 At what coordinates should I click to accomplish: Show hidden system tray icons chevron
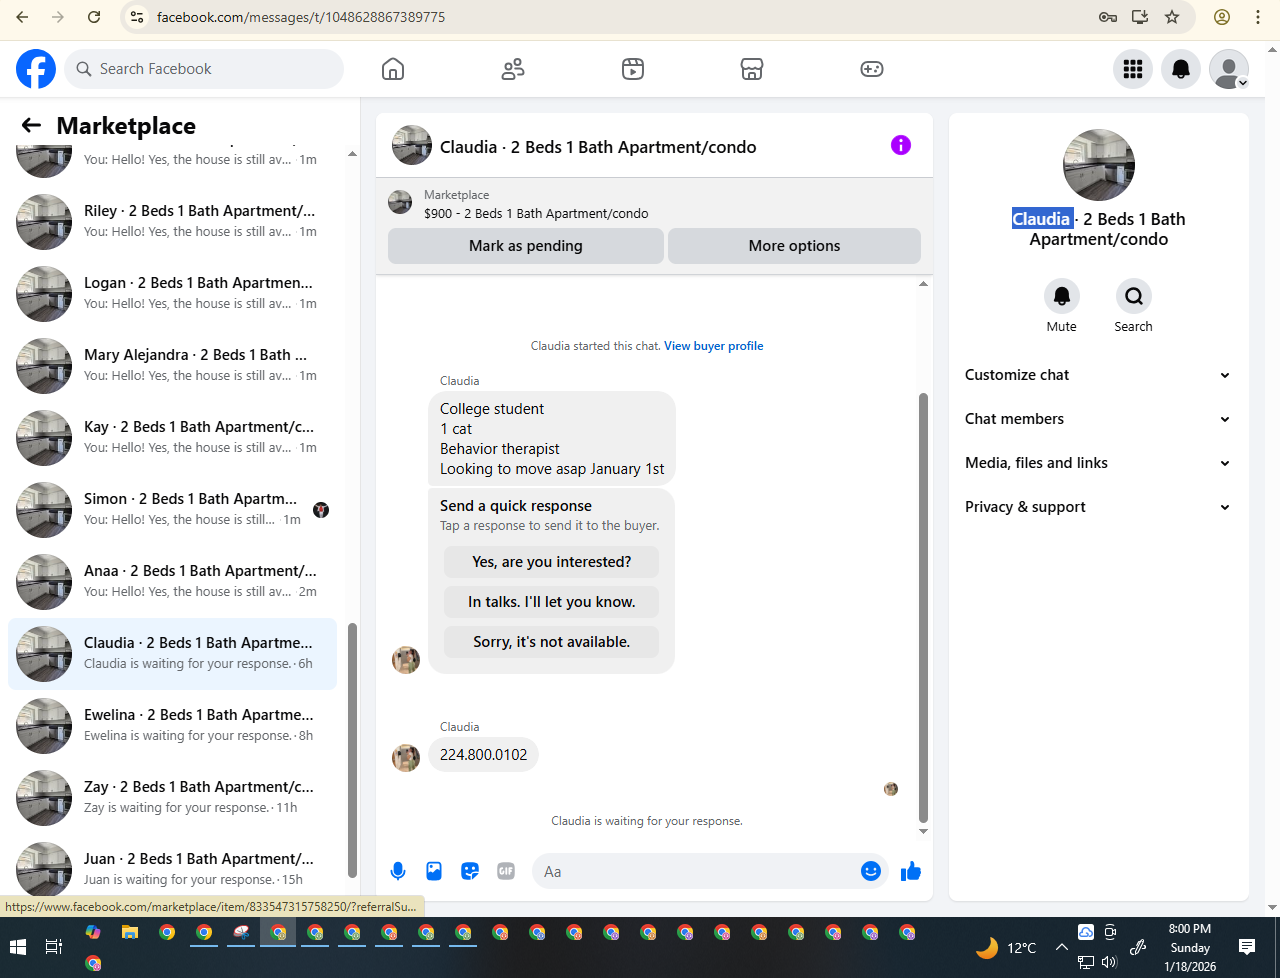click(x=1060, y=947)
